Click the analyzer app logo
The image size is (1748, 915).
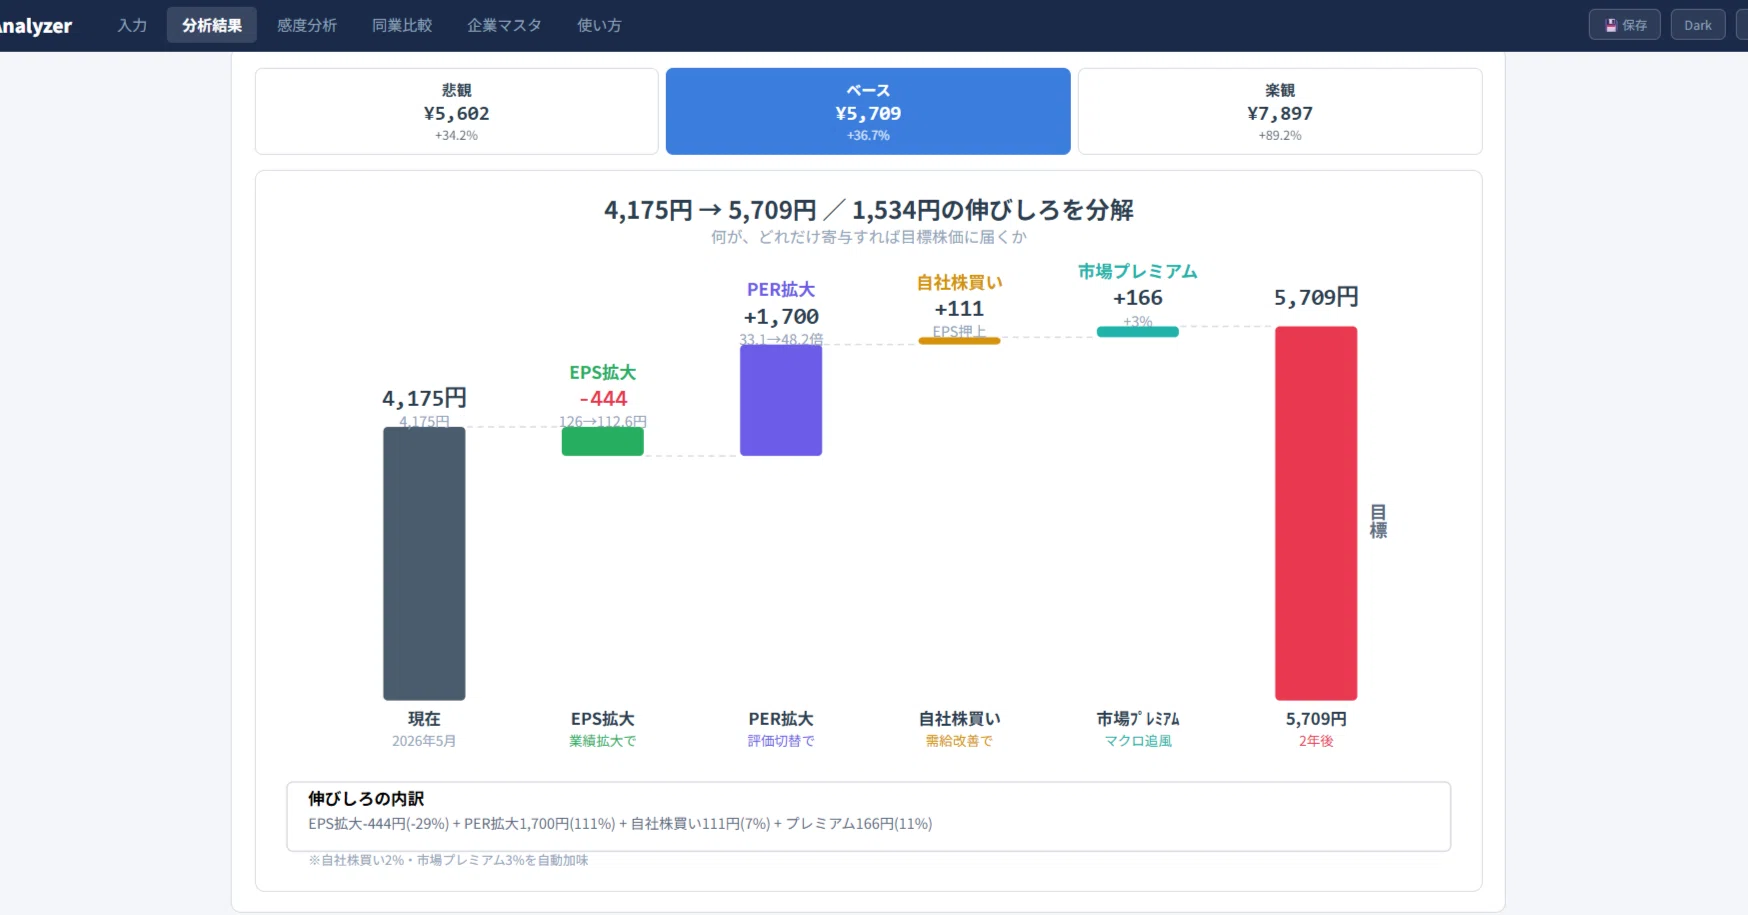pyautogui.click(x=36, y=26)
